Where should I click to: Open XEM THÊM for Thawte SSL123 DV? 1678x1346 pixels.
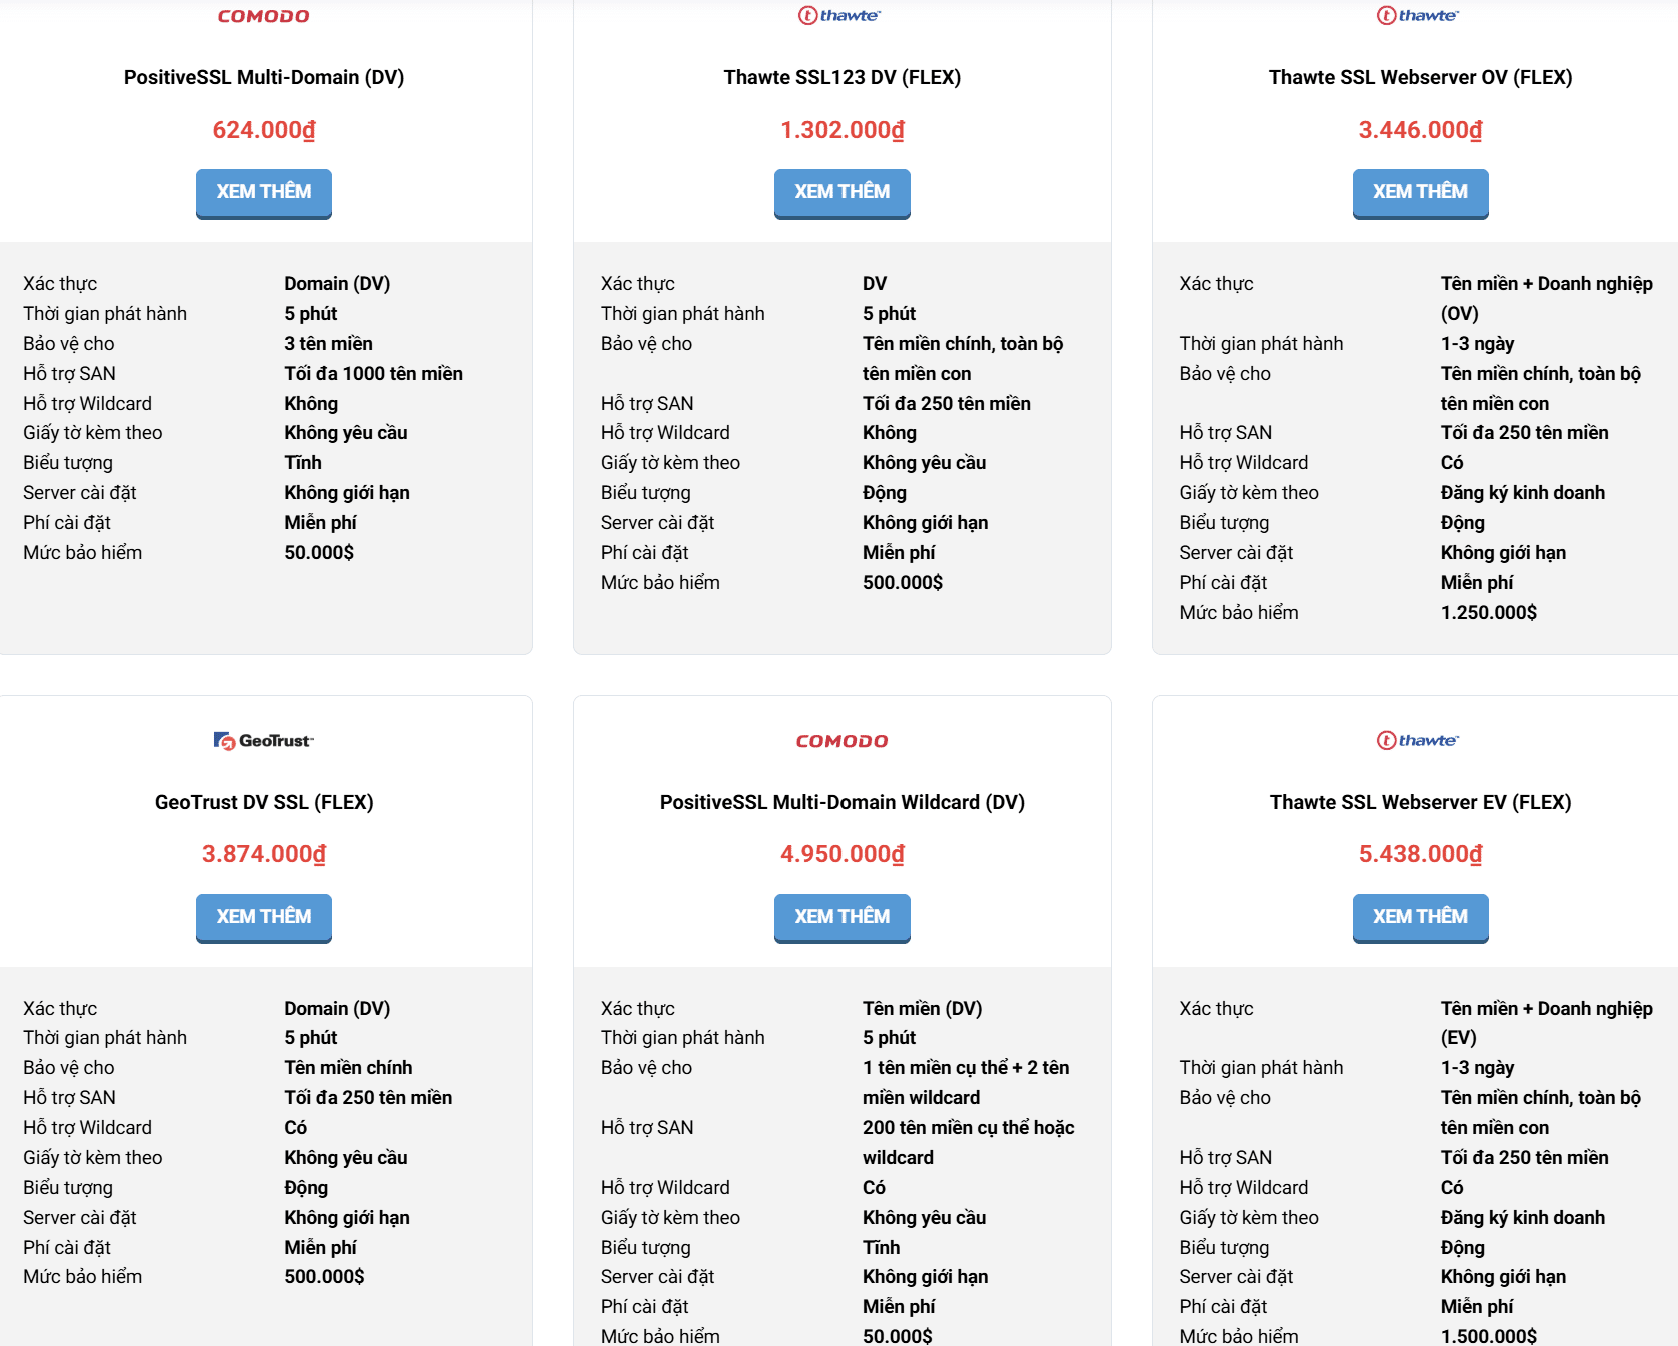point(842,192)
